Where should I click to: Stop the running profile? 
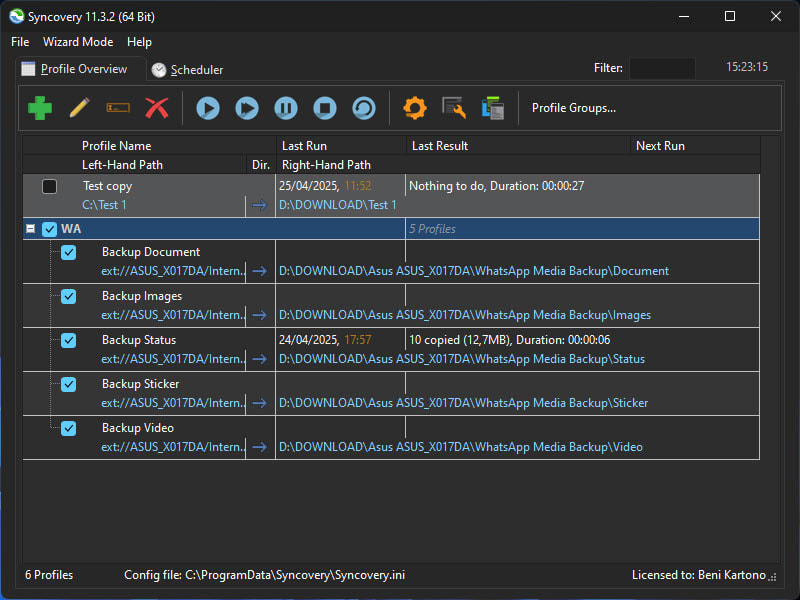point(325,108)
